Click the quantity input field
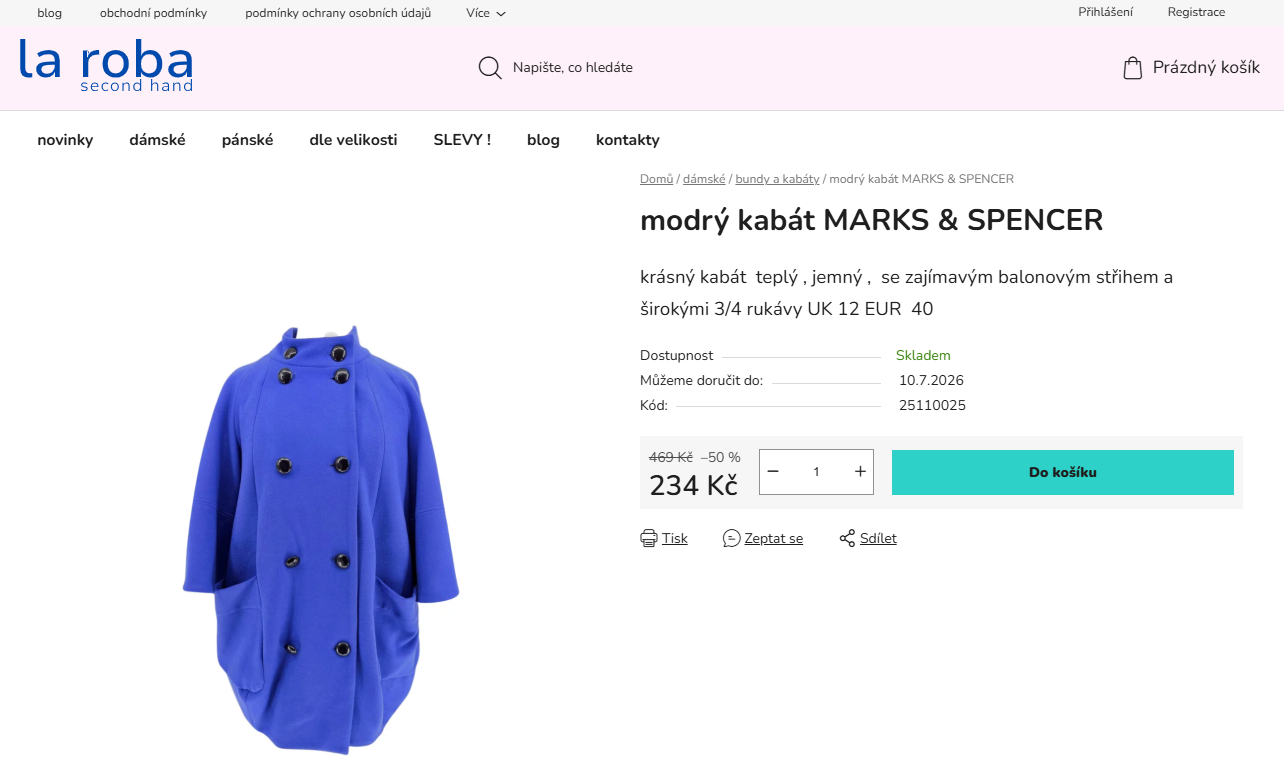This screenshot has width=1284, height=782. tap(816, 472)
